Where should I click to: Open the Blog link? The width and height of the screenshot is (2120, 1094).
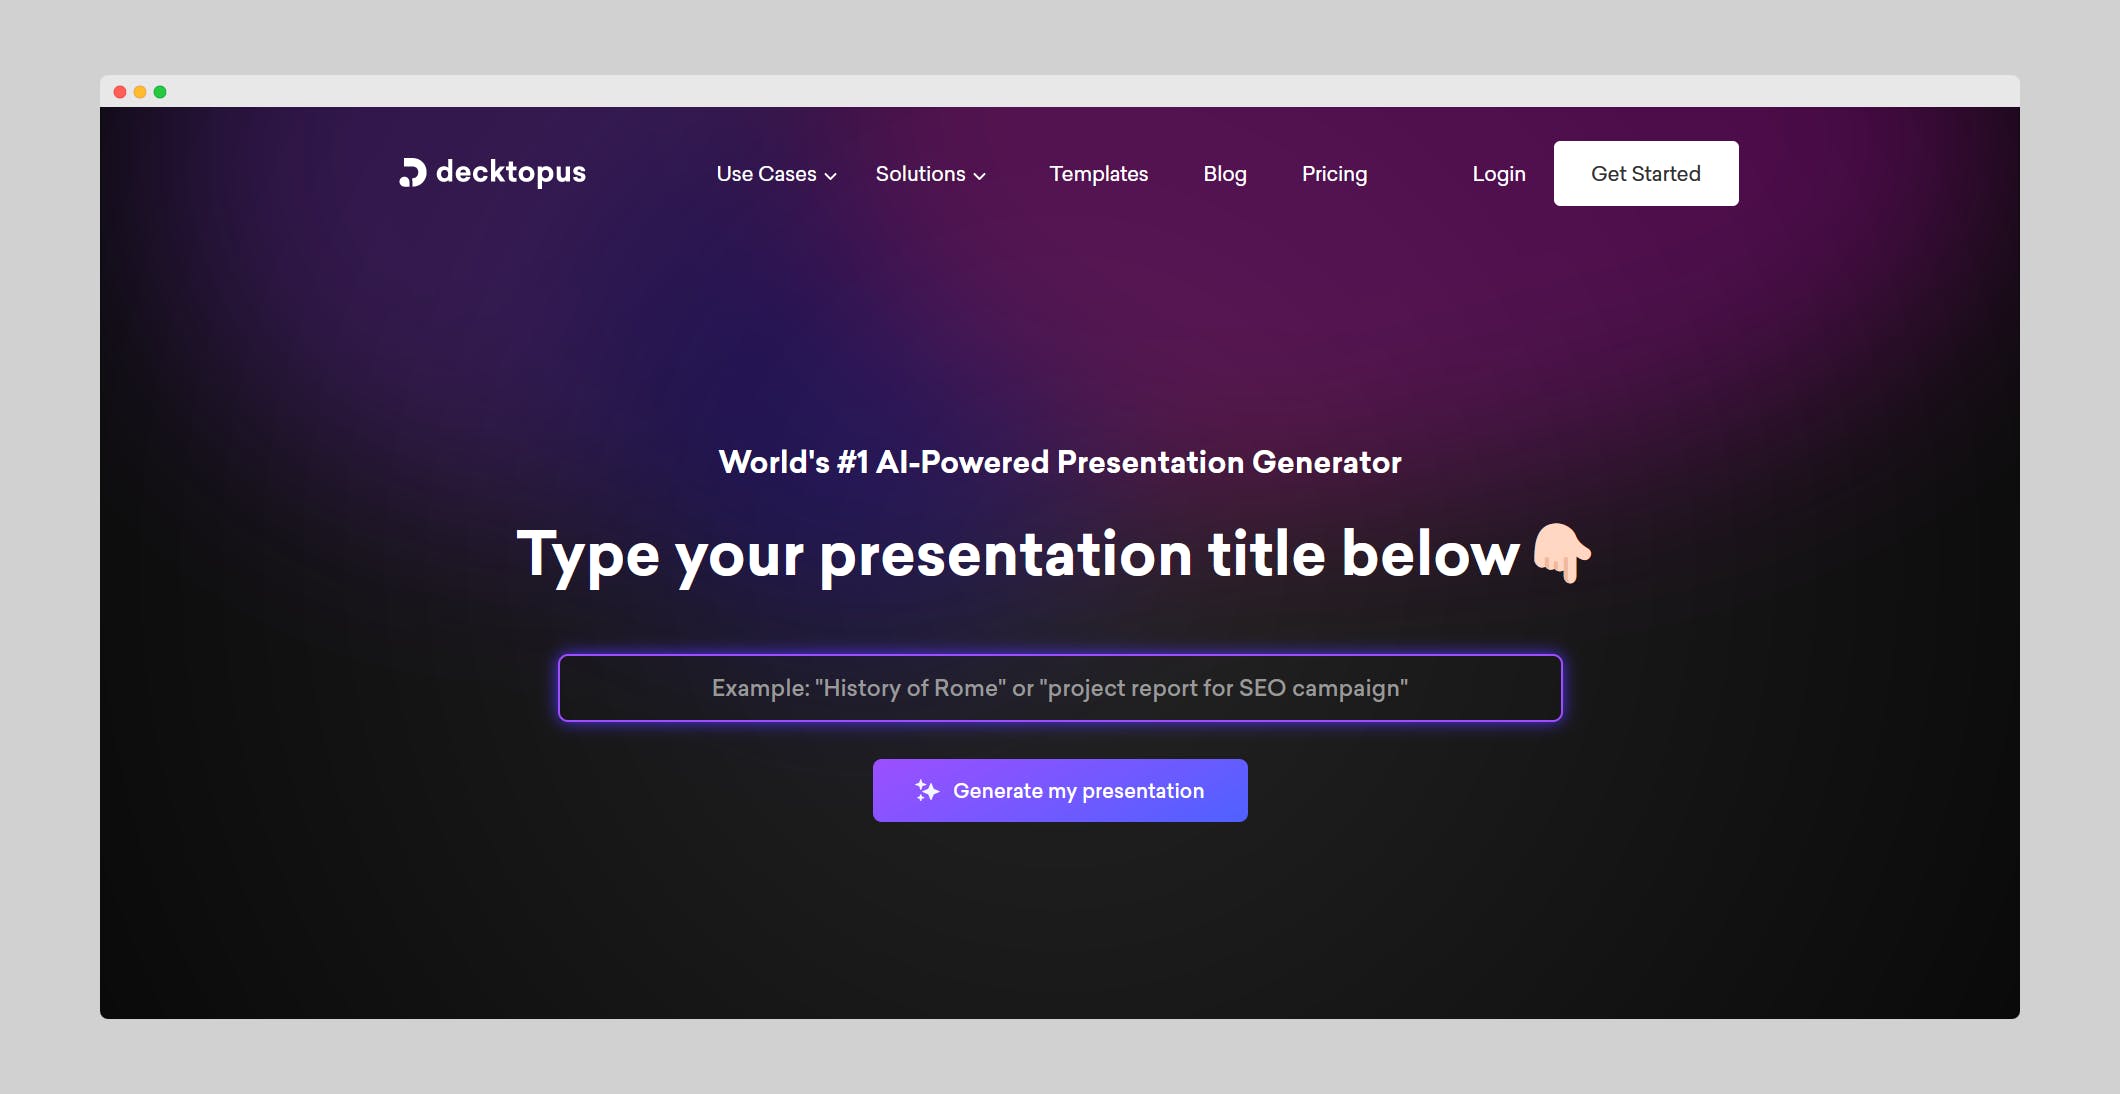1224,174
